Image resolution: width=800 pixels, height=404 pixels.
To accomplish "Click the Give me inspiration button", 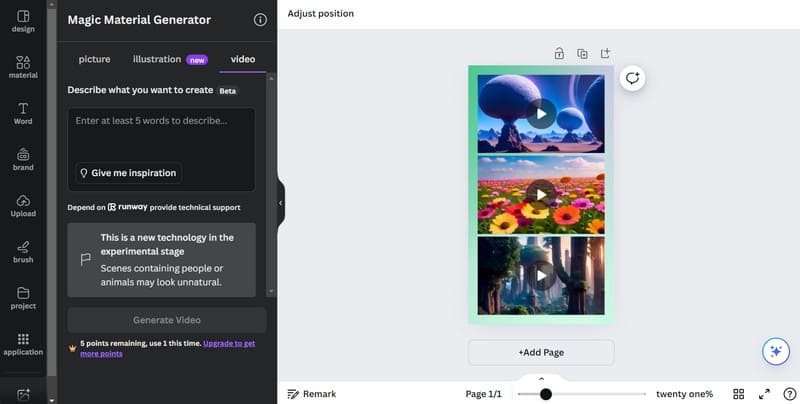I will [x=127, y=173].
